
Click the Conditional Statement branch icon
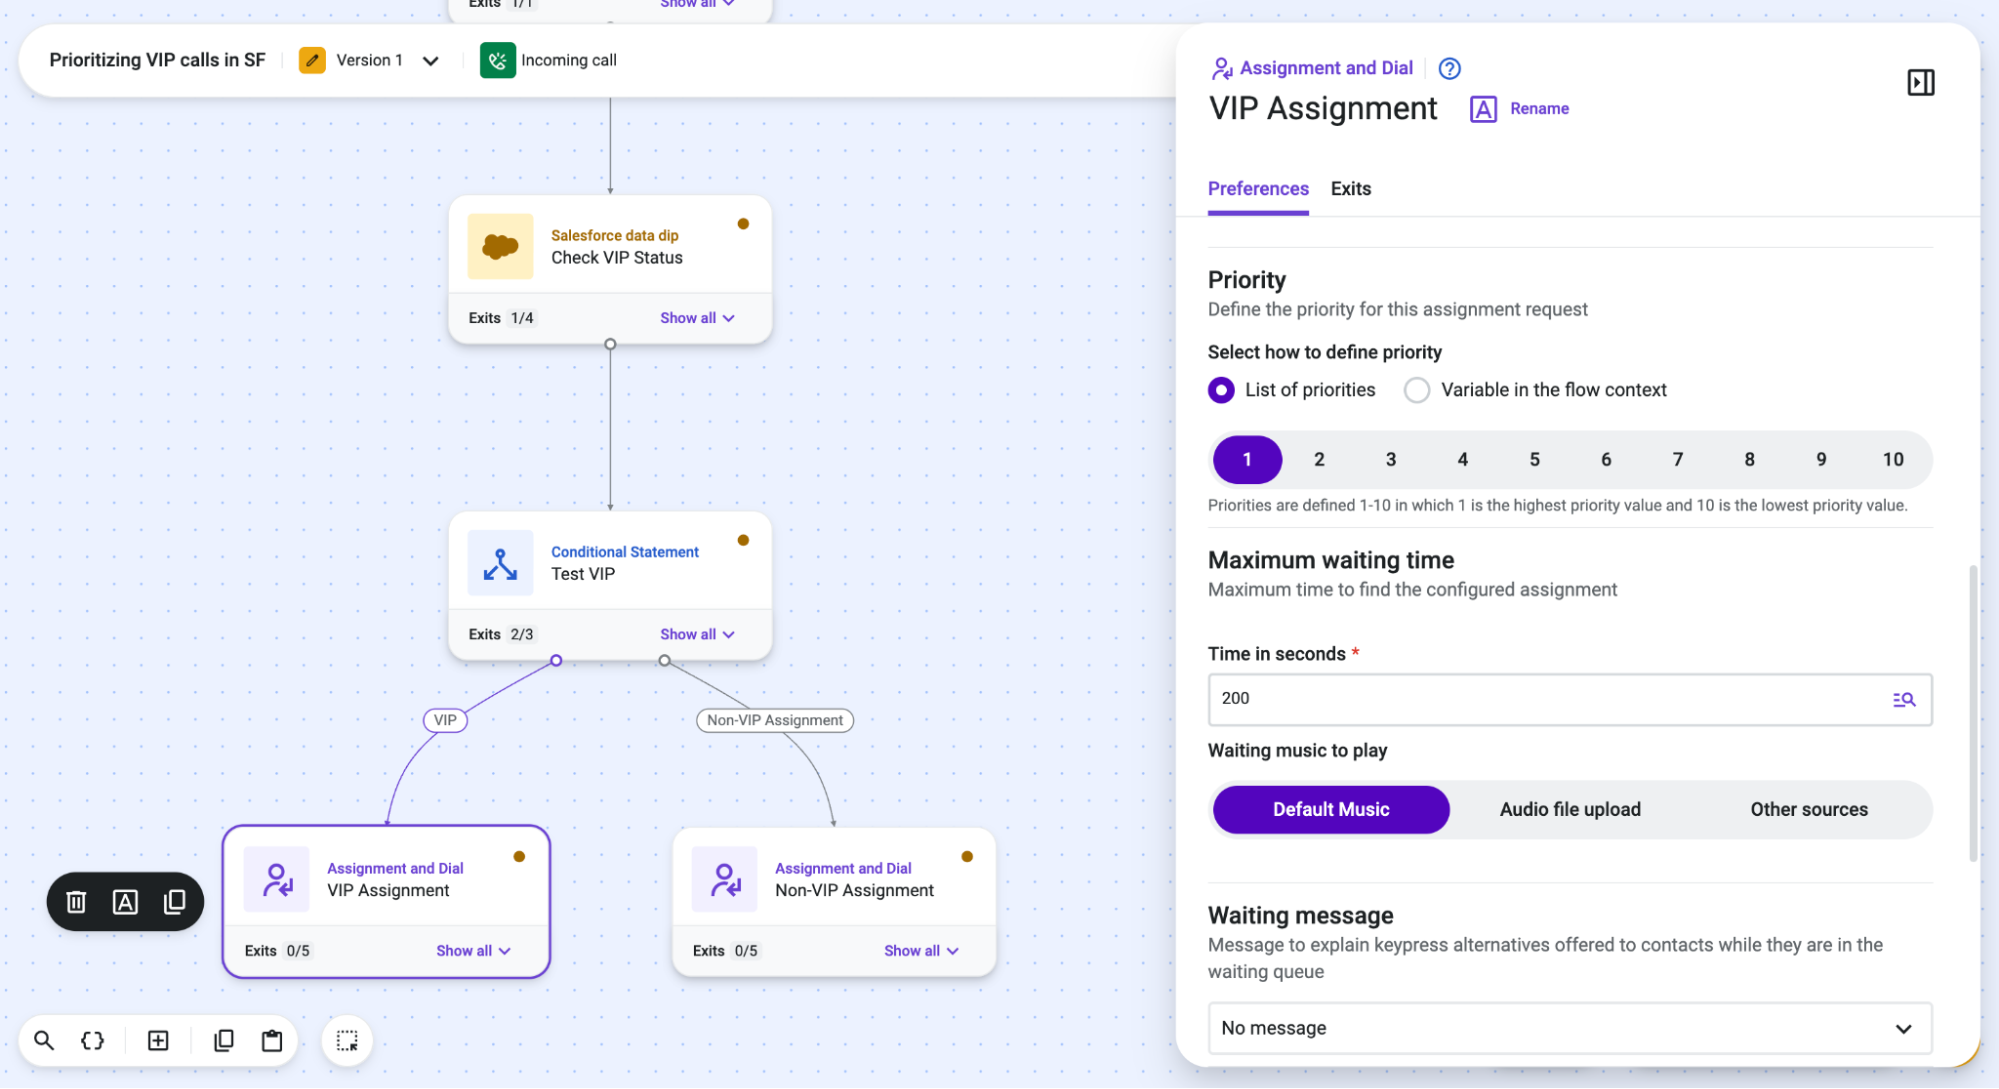coord(500,563)
